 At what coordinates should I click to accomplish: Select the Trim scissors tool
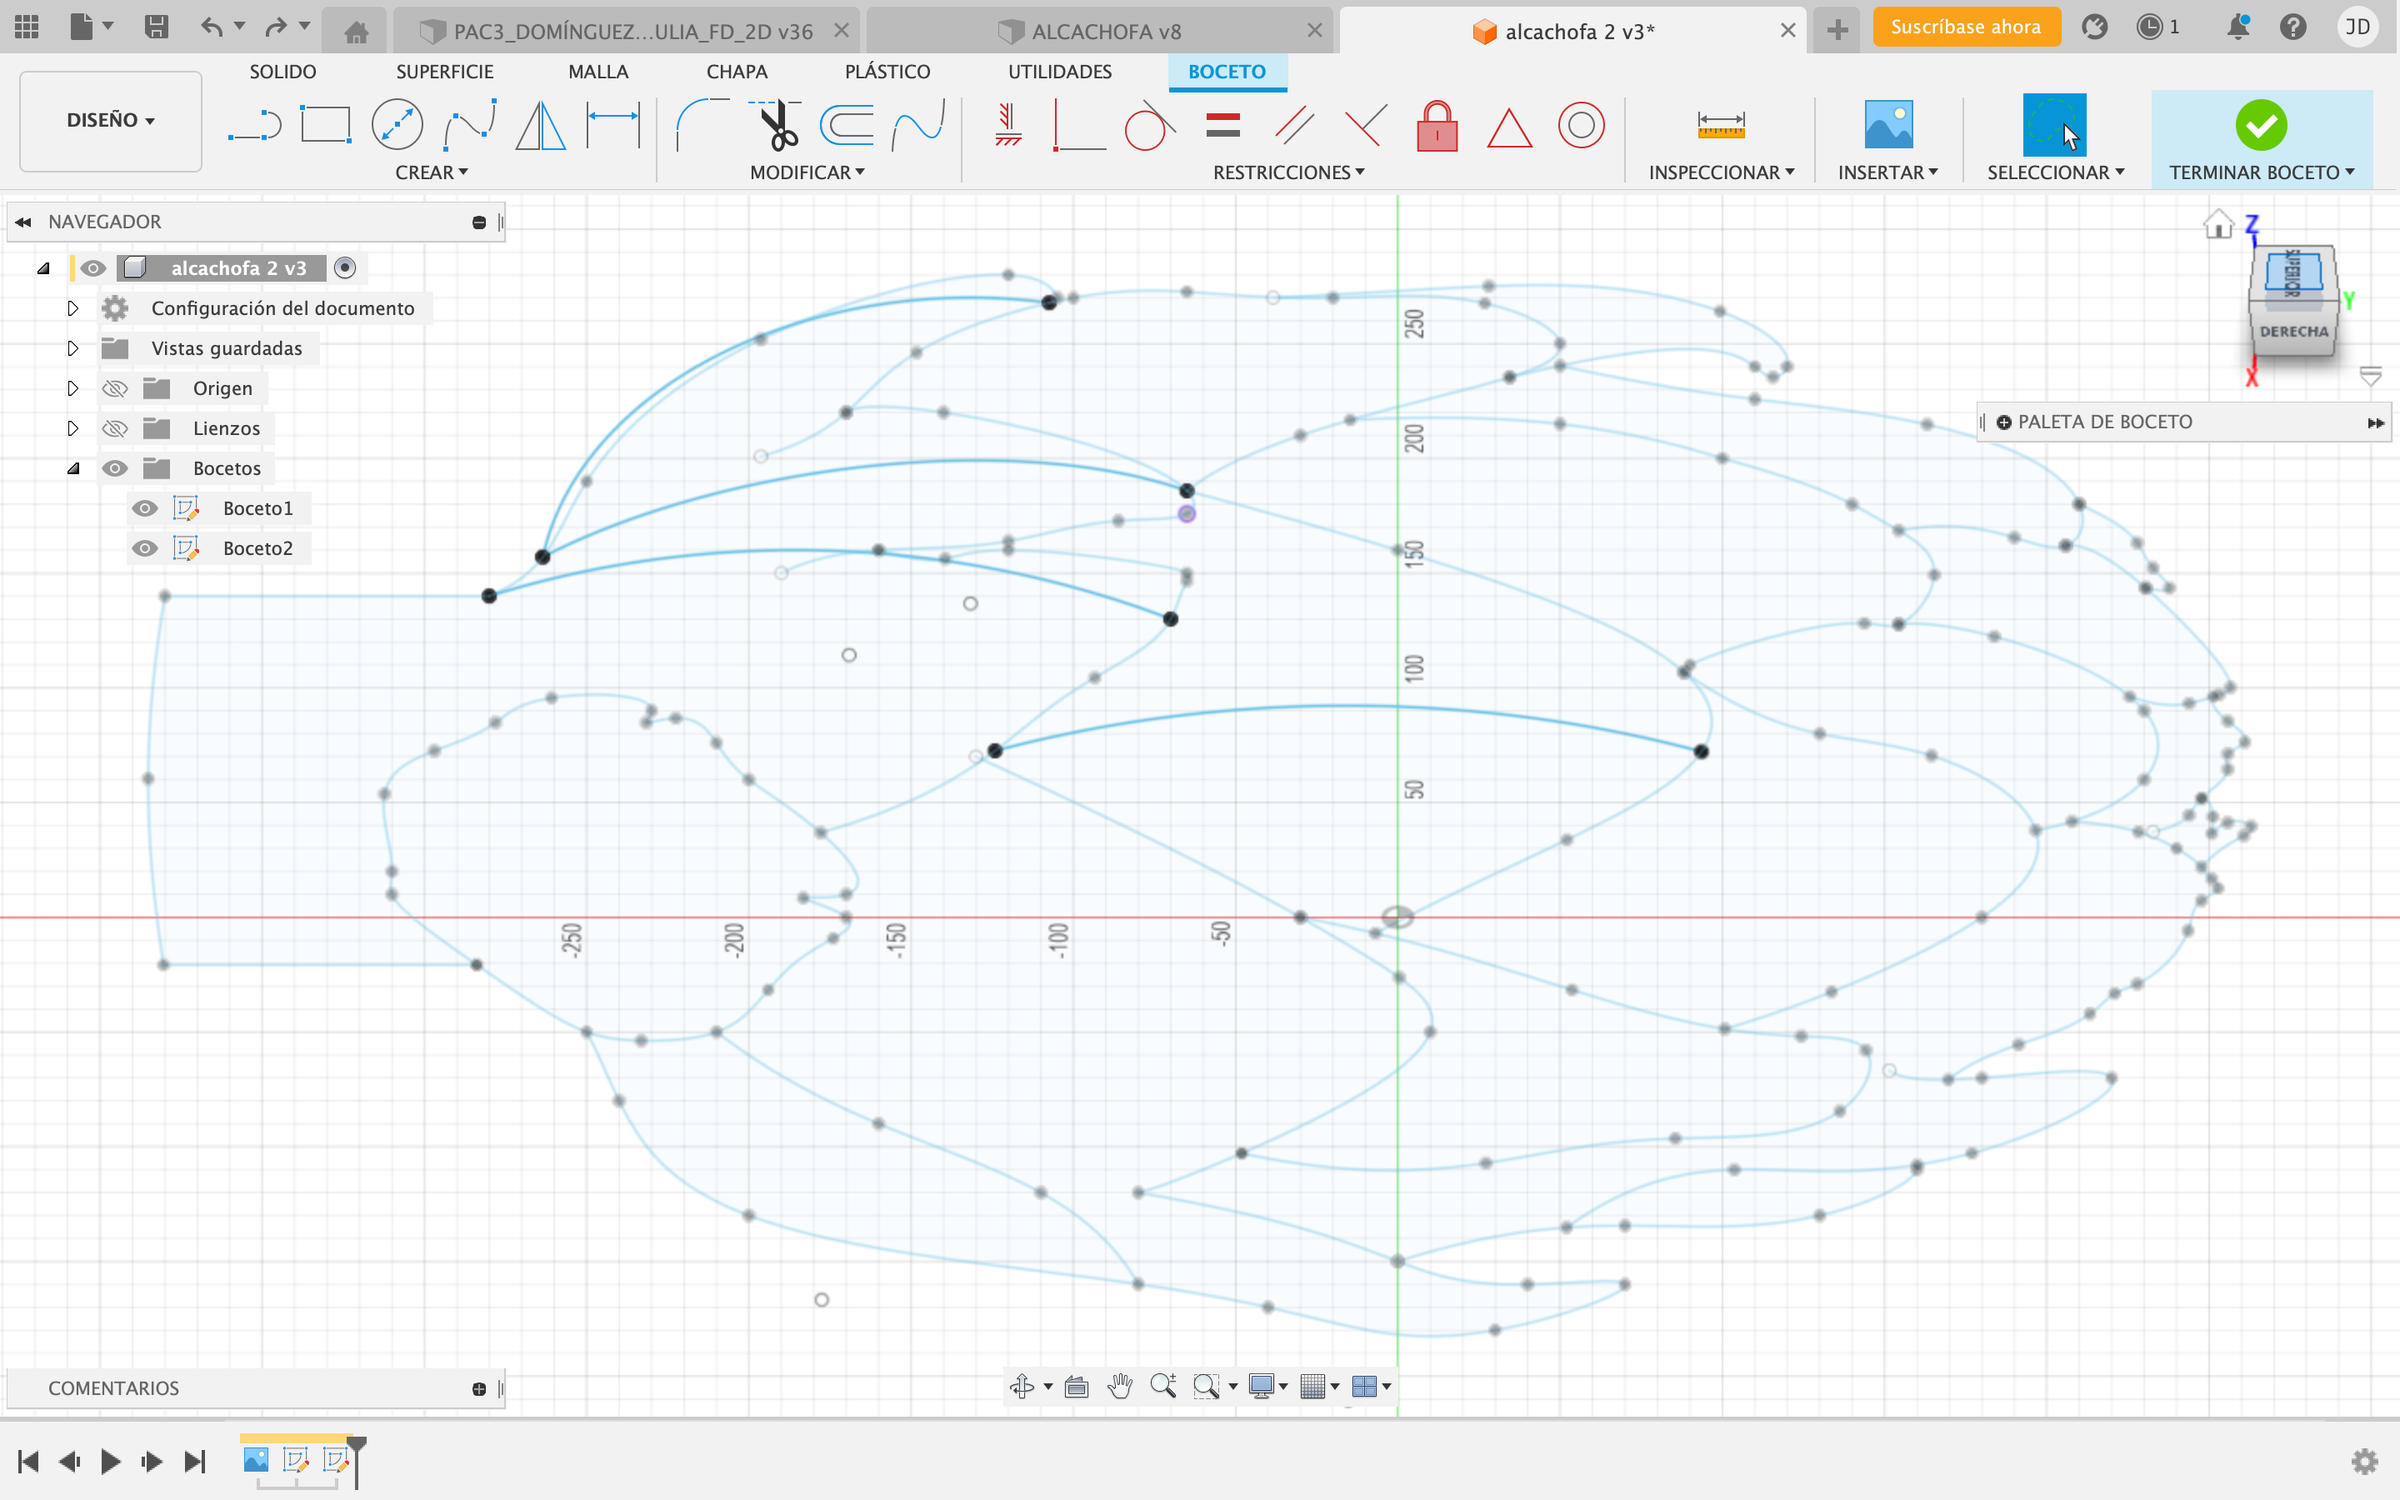tap(775, 126)
